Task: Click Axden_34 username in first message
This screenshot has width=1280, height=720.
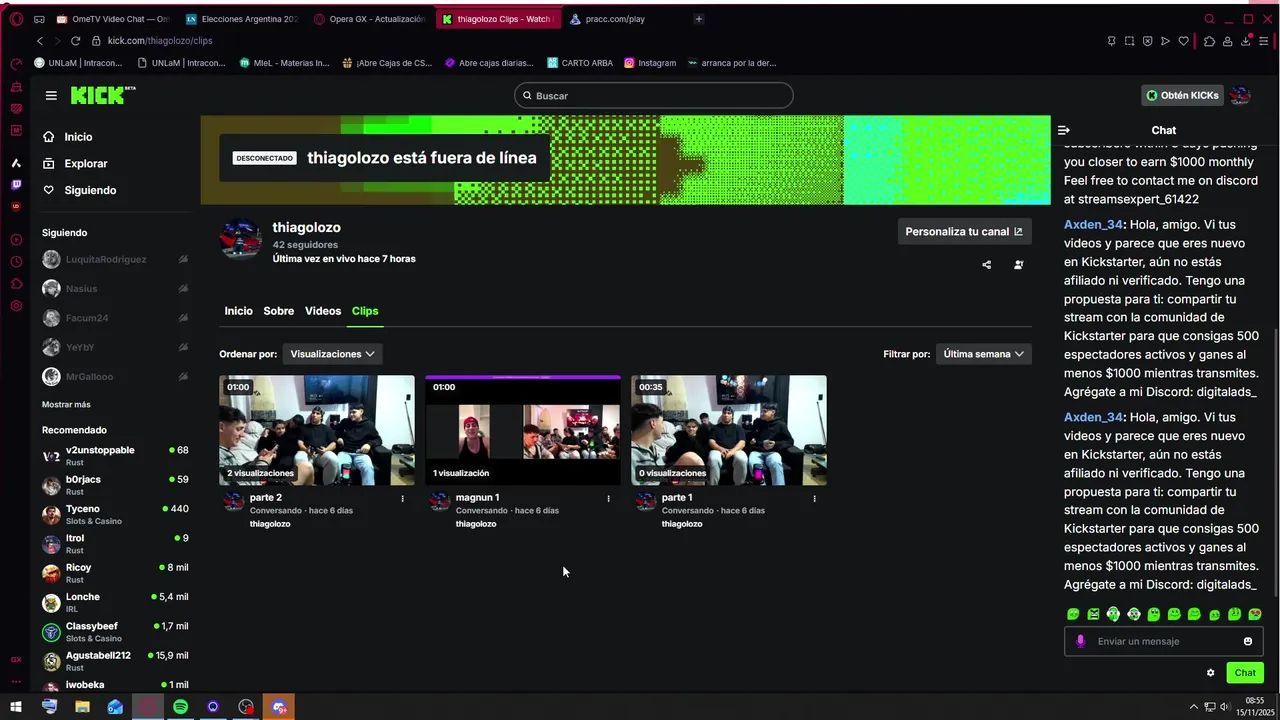Action: click(1094, 225)
